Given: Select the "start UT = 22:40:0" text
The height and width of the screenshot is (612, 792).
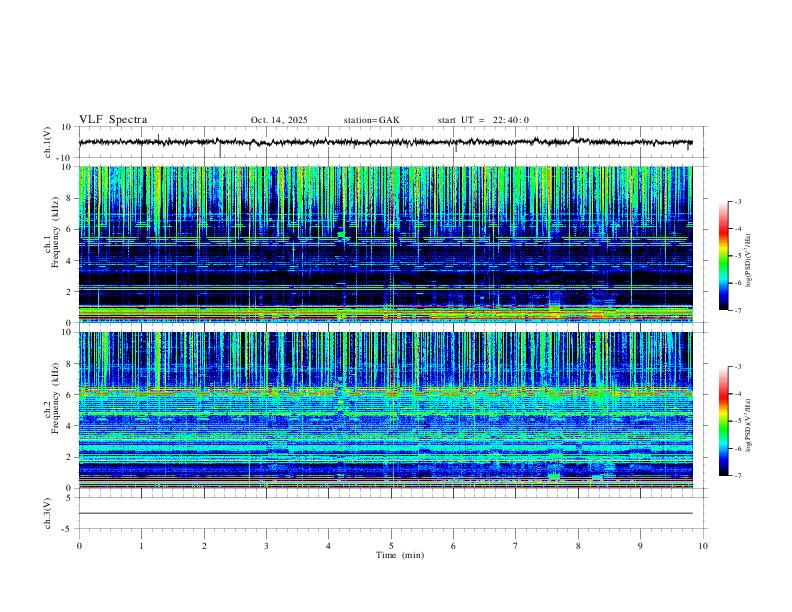Looking at the screenshot, I should (x=483, y=120).
